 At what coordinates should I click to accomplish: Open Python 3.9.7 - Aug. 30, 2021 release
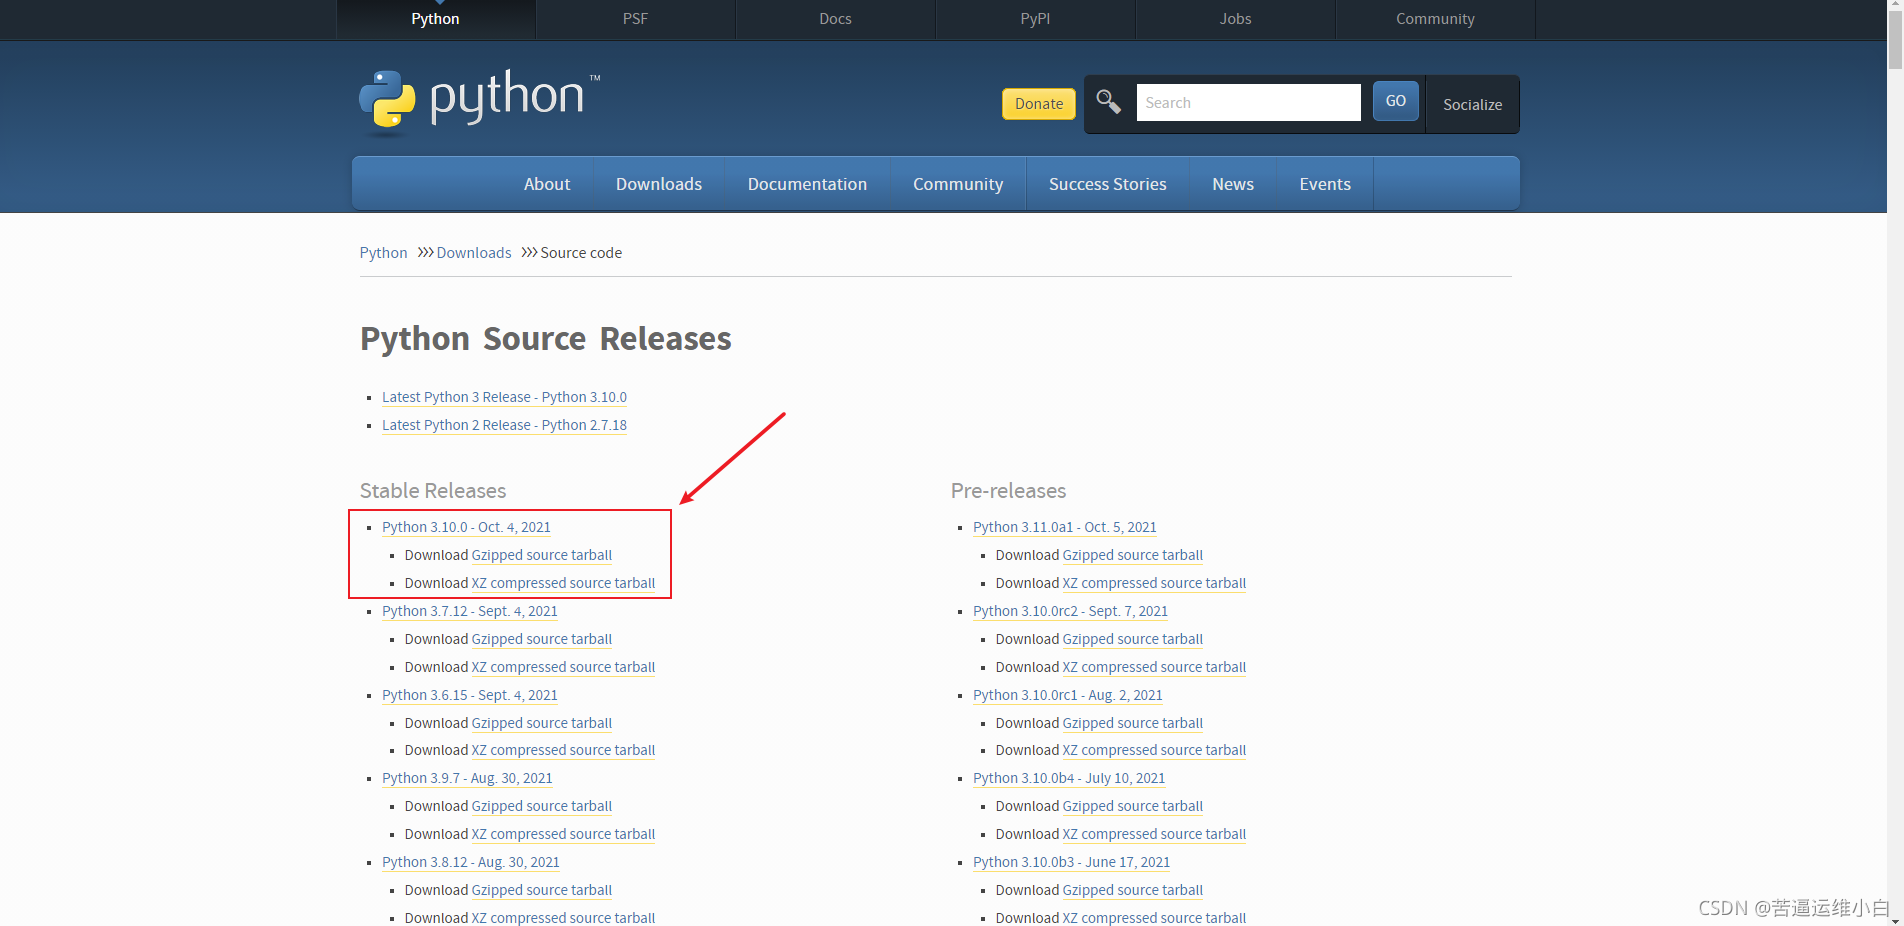[x=467, y=778]
